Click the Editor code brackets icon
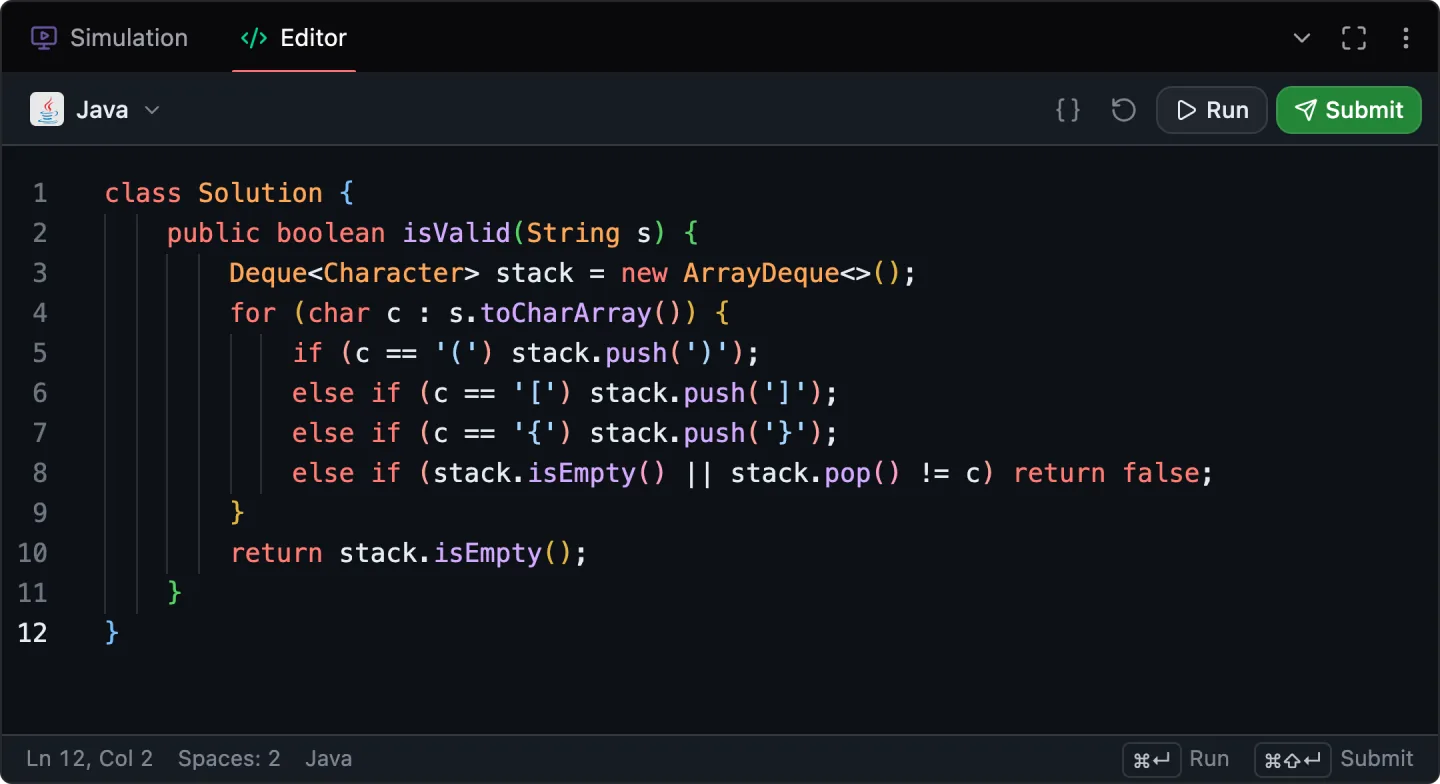 coord(254,38)
